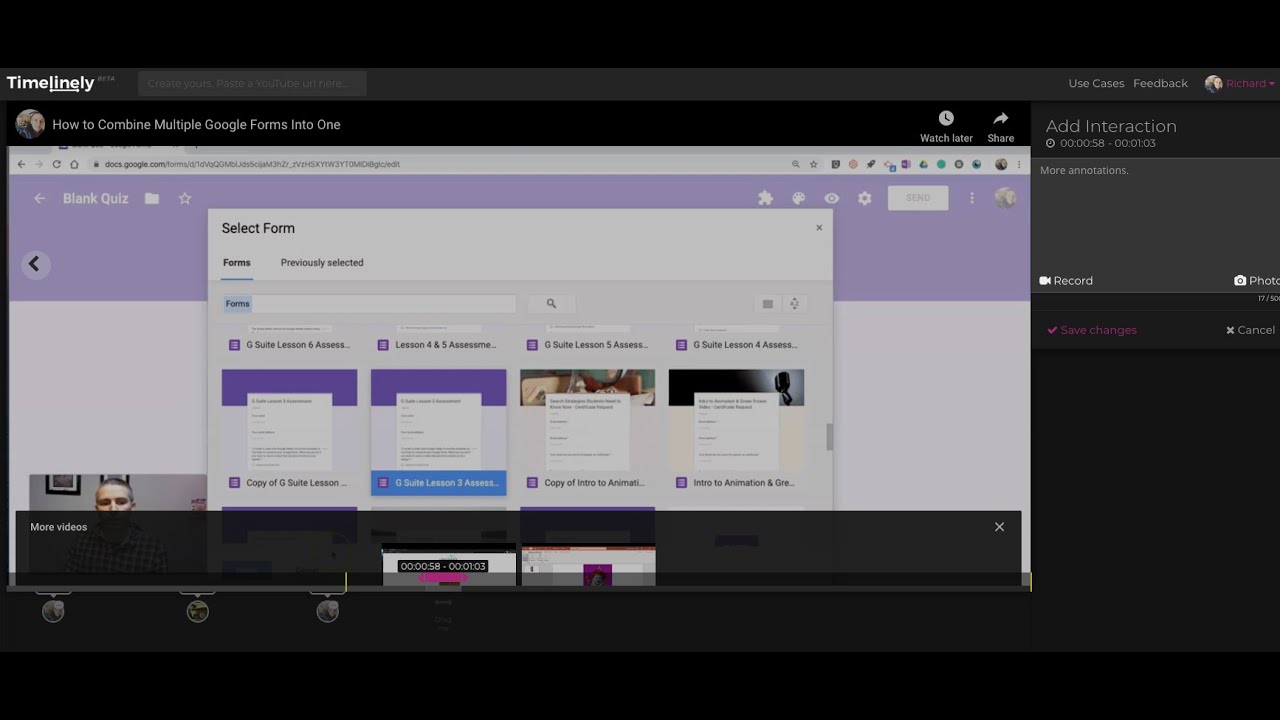Image resolution: width=1280 pixels, height=720 pixels.
Task: Click the first suggested video thumbnail
Action: [449, 565]
